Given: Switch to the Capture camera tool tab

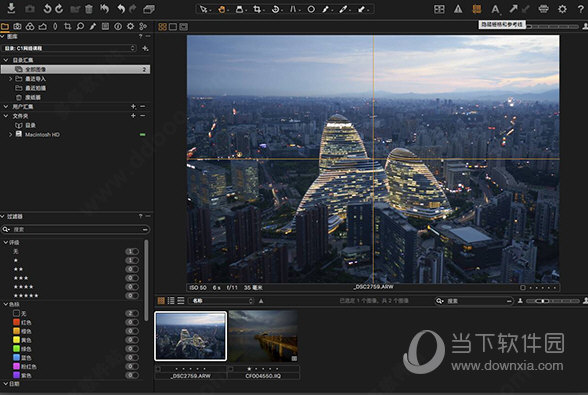Looking at the screenshot, I should tap(17, 26).
